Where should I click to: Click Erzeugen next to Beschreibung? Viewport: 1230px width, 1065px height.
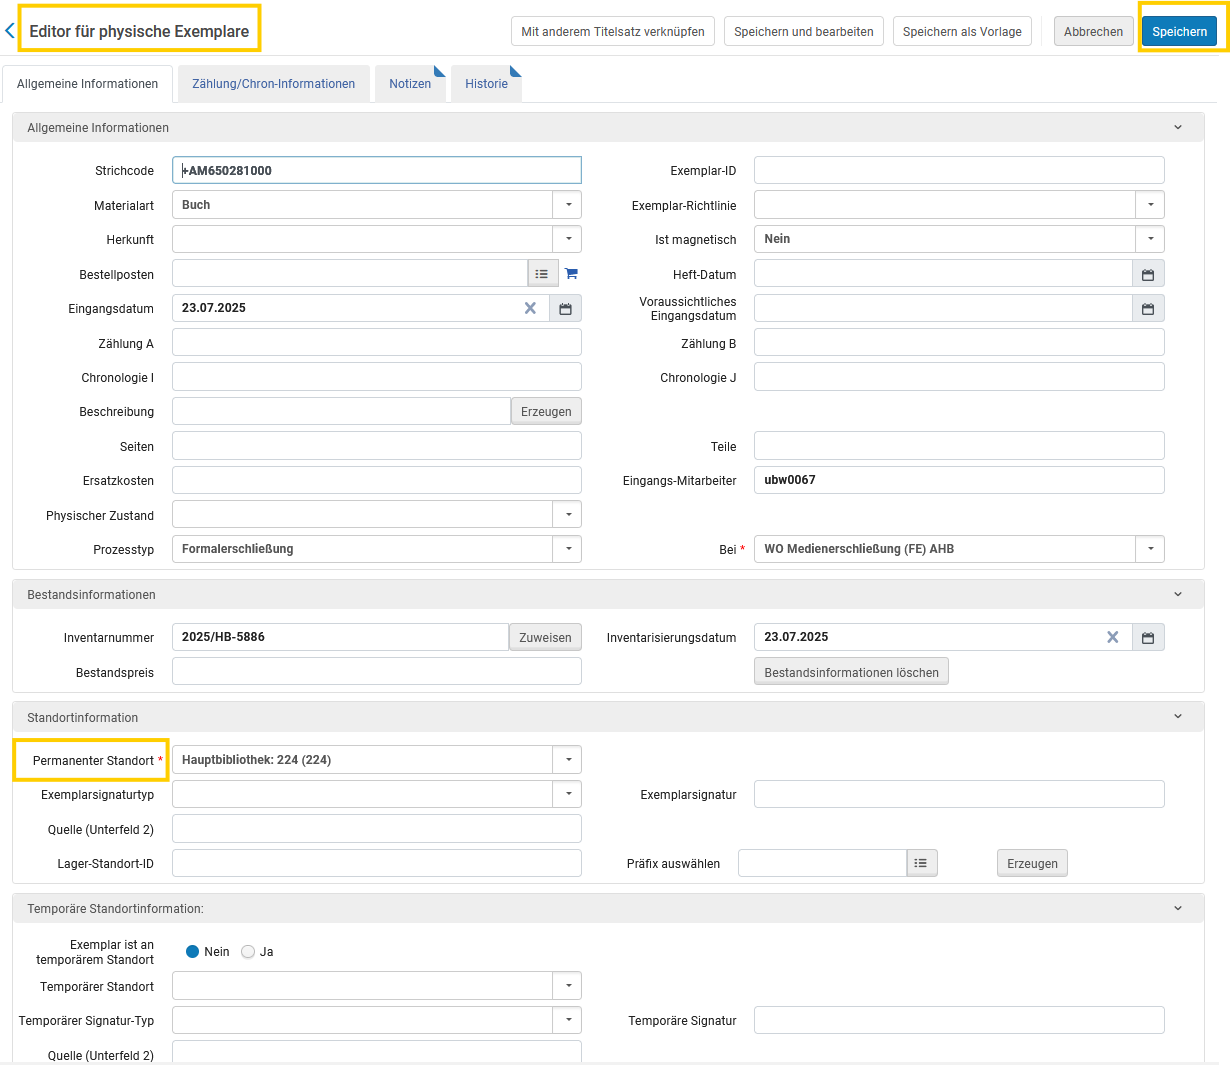point(546,411)
